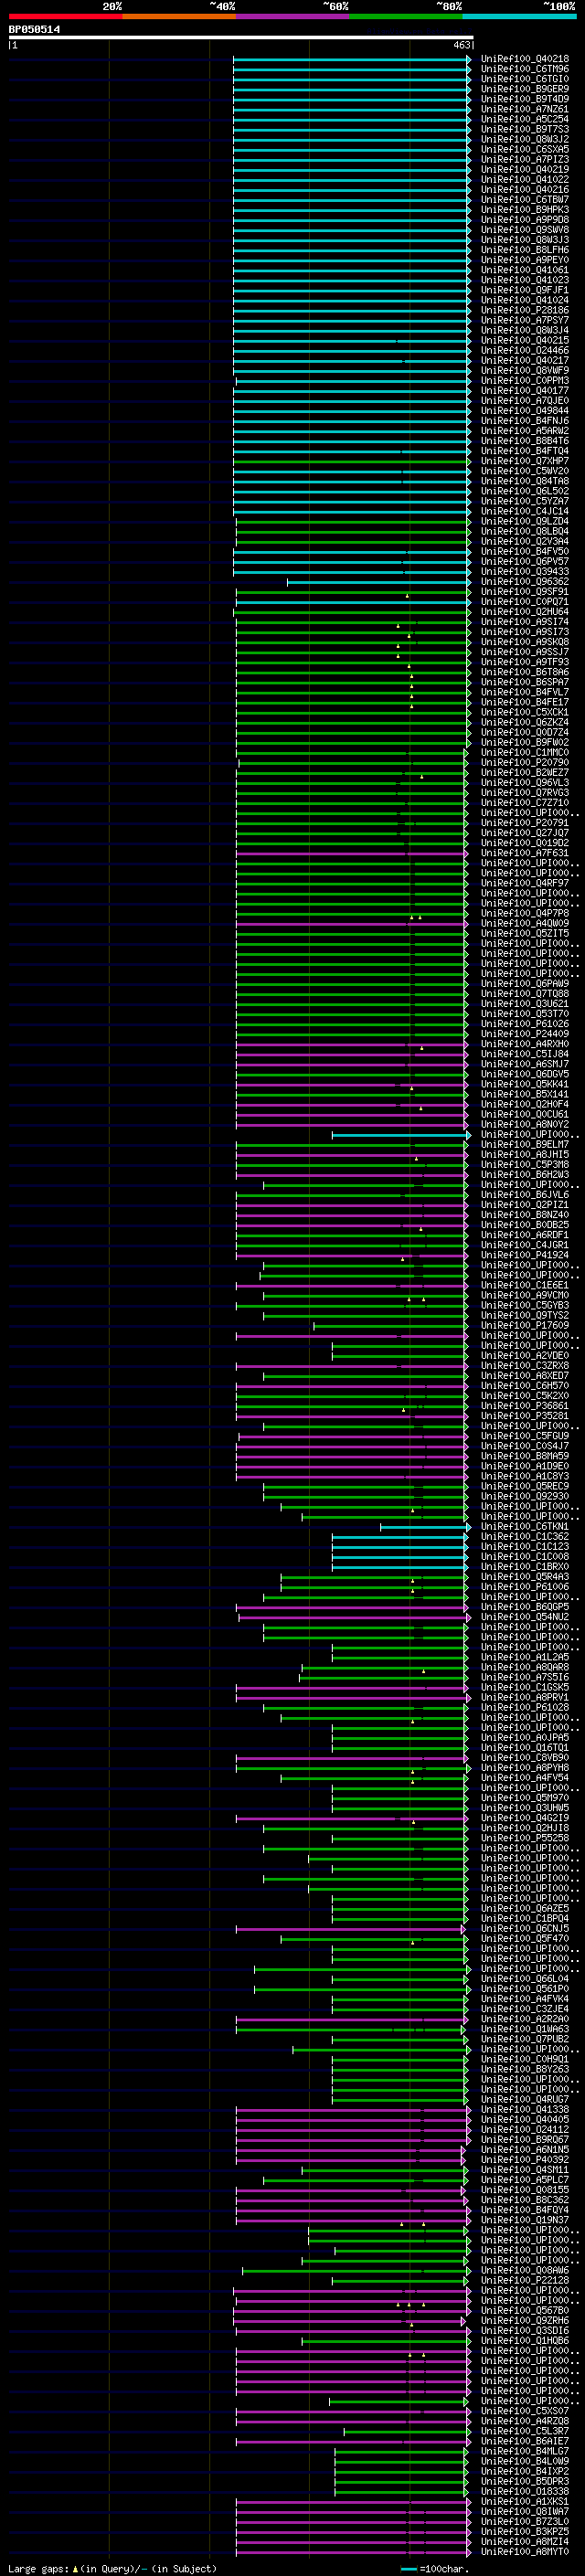Select hit UniRef100_P20790

525,762
